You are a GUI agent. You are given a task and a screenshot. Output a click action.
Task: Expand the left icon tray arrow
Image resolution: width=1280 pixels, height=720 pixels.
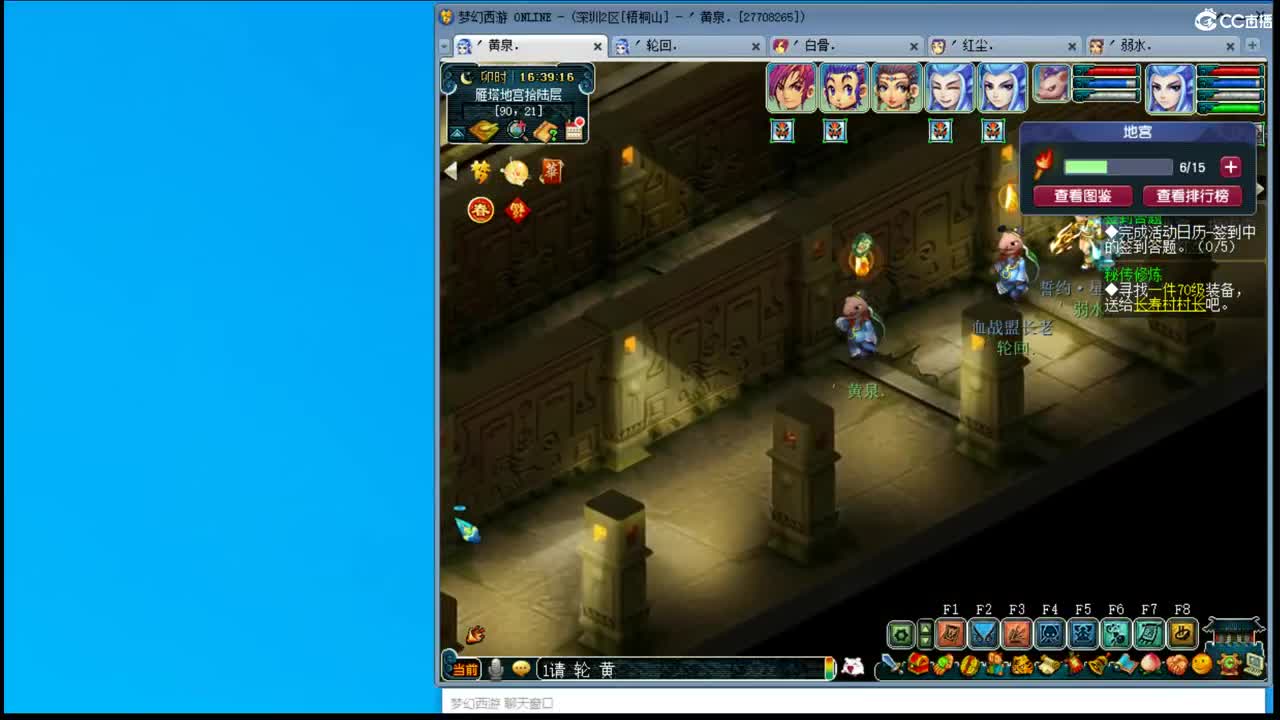450,171
